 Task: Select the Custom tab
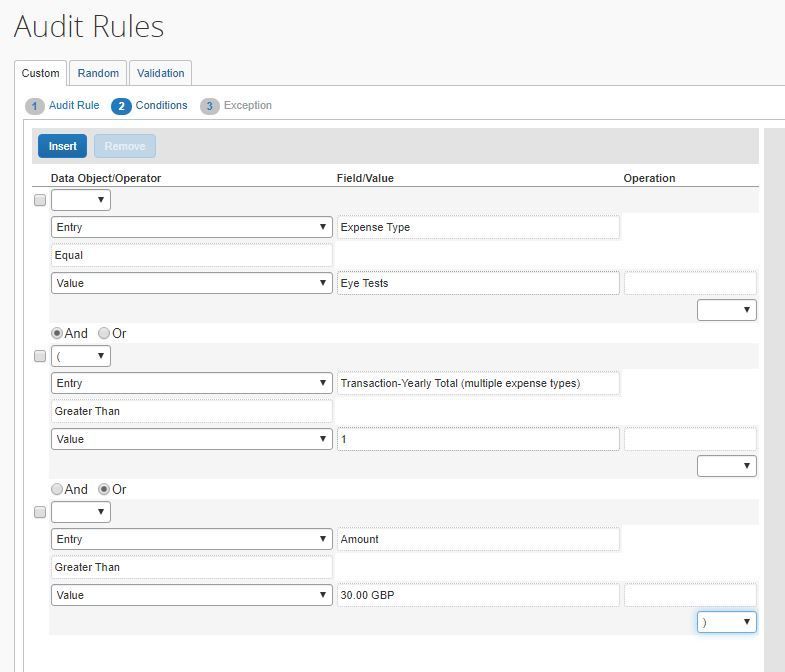tap(41, 73)
